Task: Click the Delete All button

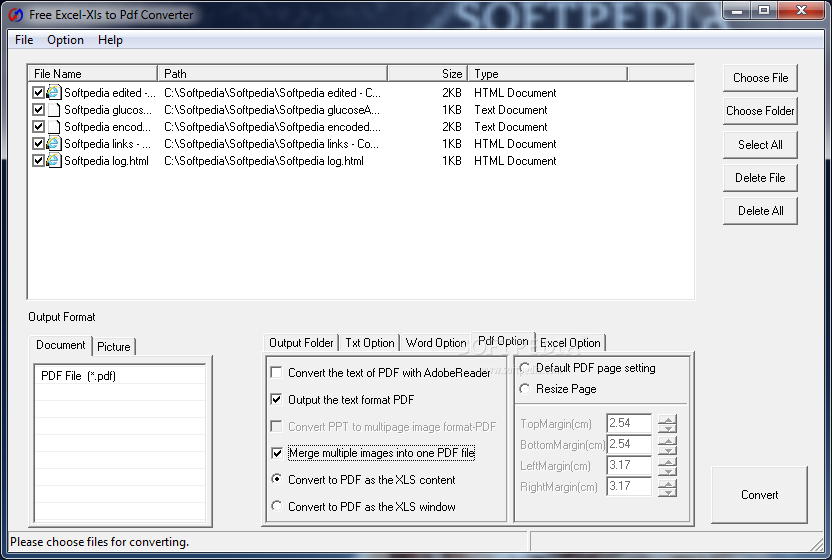Action: [760, 211]
